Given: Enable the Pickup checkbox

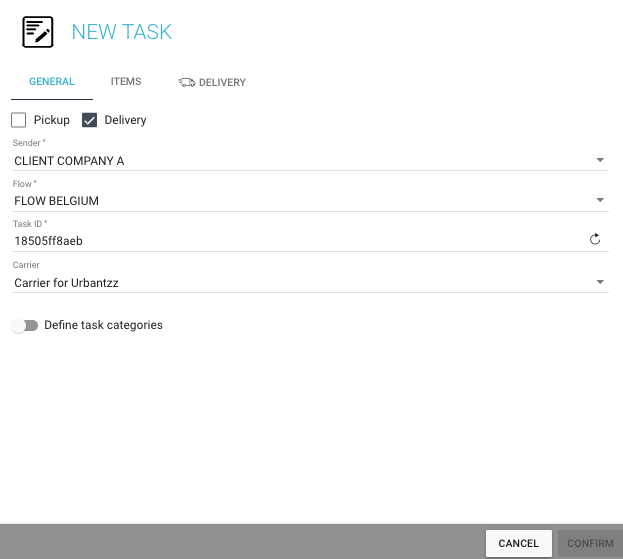Looking at the screenshot, I should click(x=19, y=120).
